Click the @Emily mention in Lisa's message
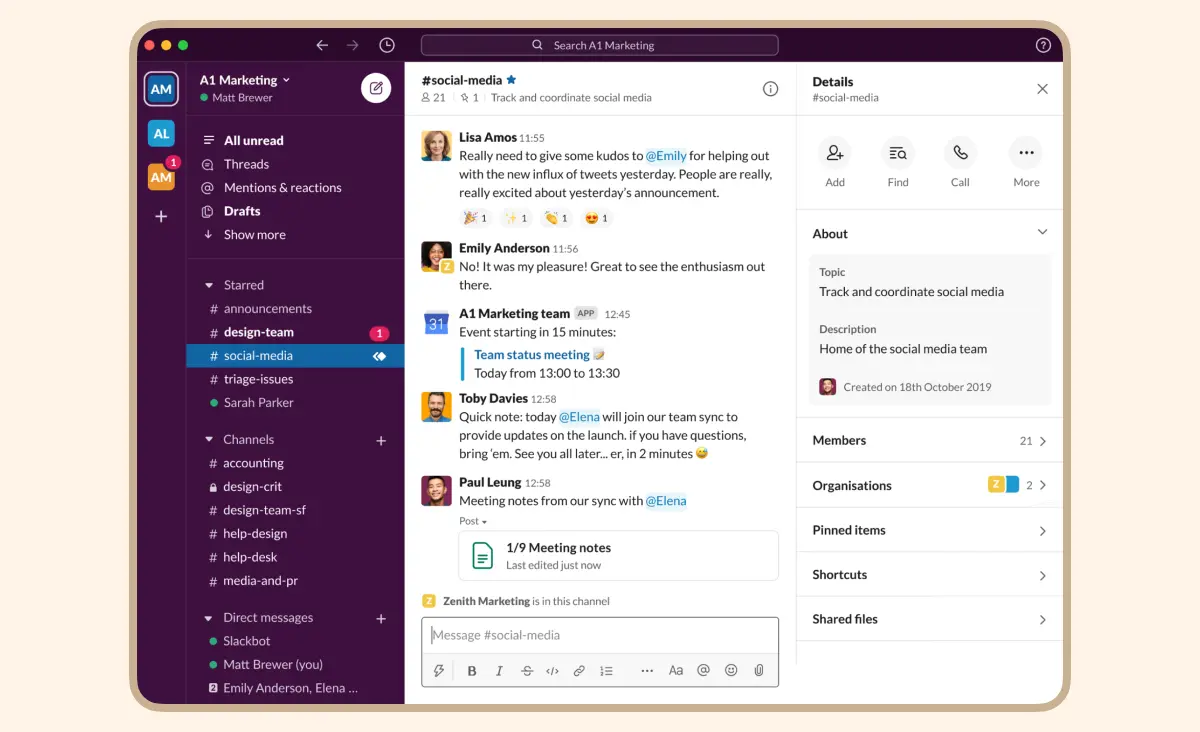This screenshot has height=732, width=1200. (x=666, y=156)
